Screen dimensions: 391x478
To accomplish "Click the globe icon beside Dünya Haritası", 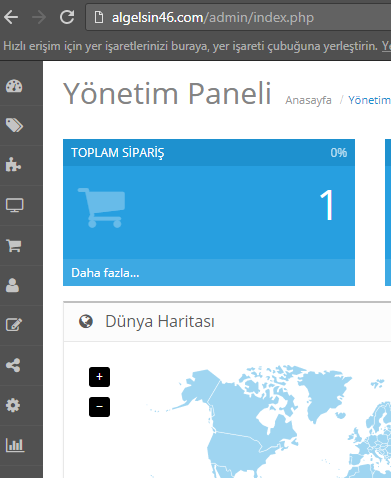I will 86,321.
